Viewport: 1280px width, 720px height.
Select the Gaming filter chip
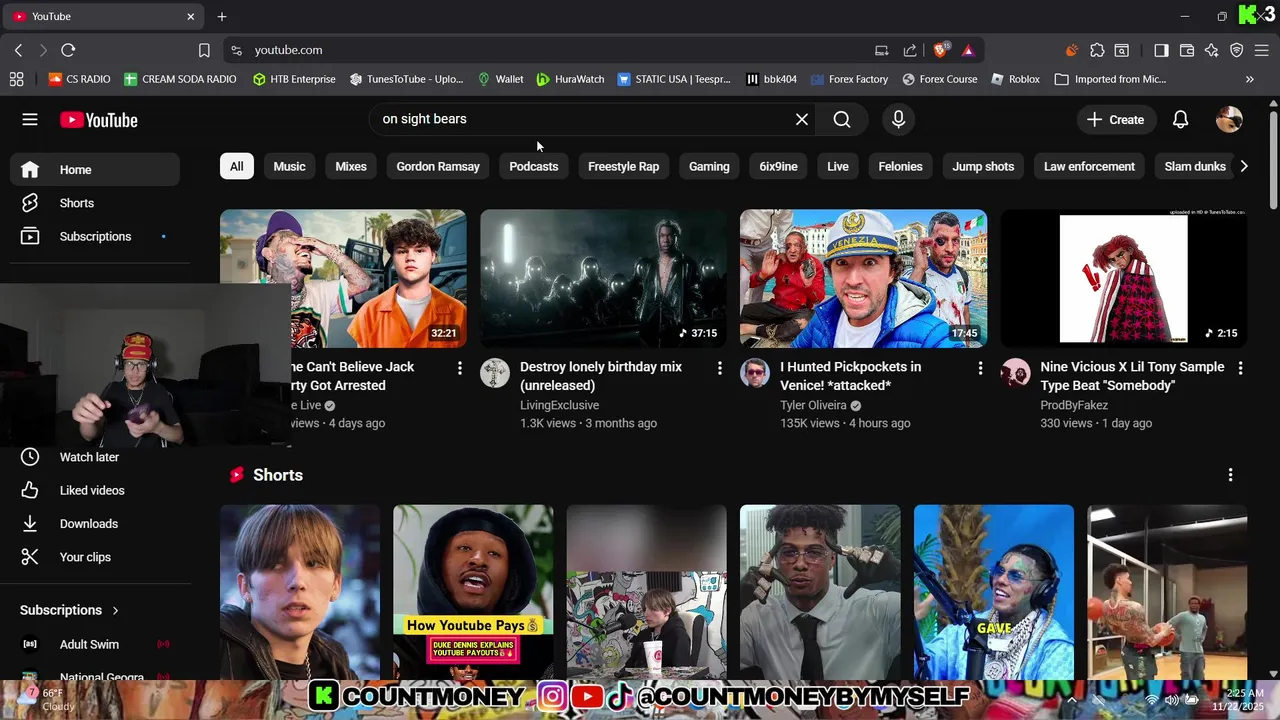(x=709, y=166)
